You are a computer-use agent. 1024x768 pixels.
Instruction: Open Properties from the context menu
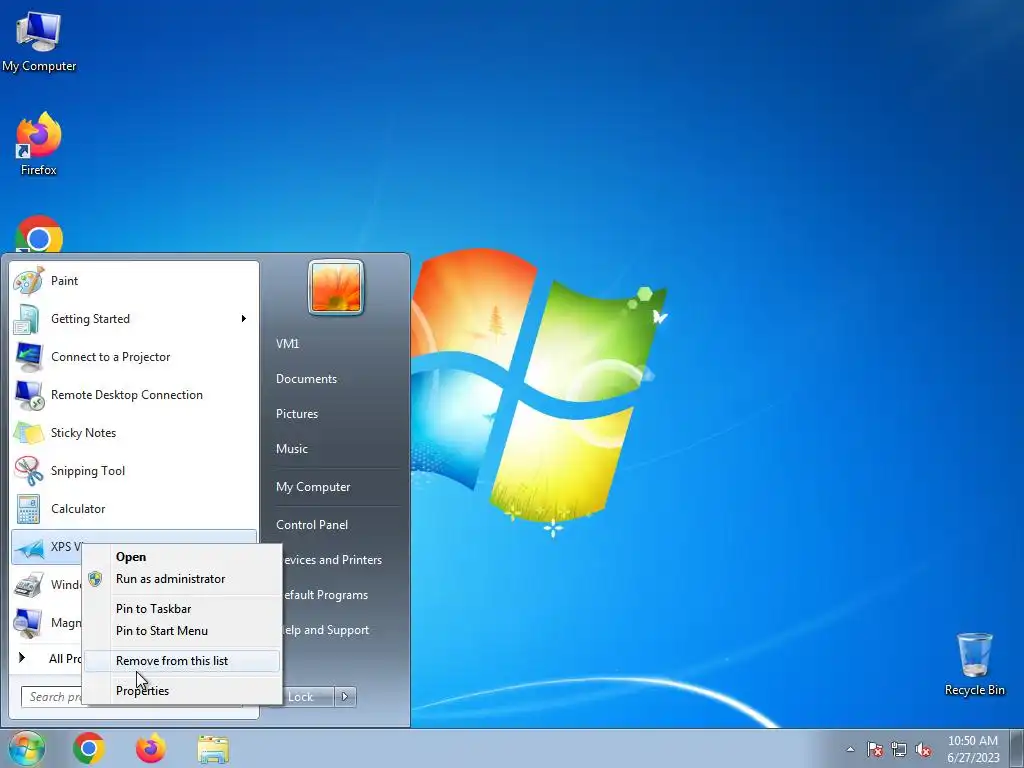182,691
